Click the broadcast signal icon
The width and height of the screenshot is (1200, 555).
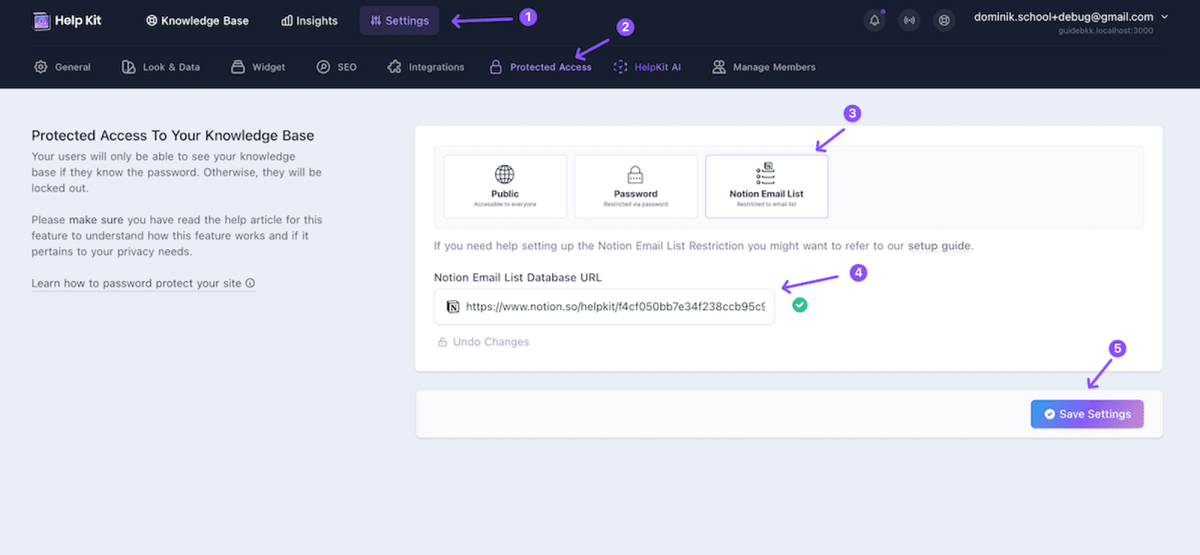(x=909, y=20)
